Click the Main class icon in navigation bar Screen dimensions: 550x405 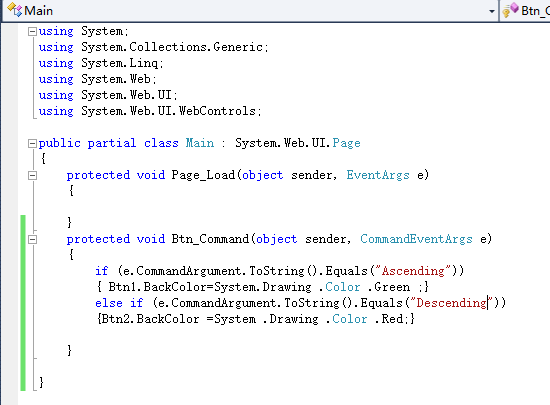14,10
